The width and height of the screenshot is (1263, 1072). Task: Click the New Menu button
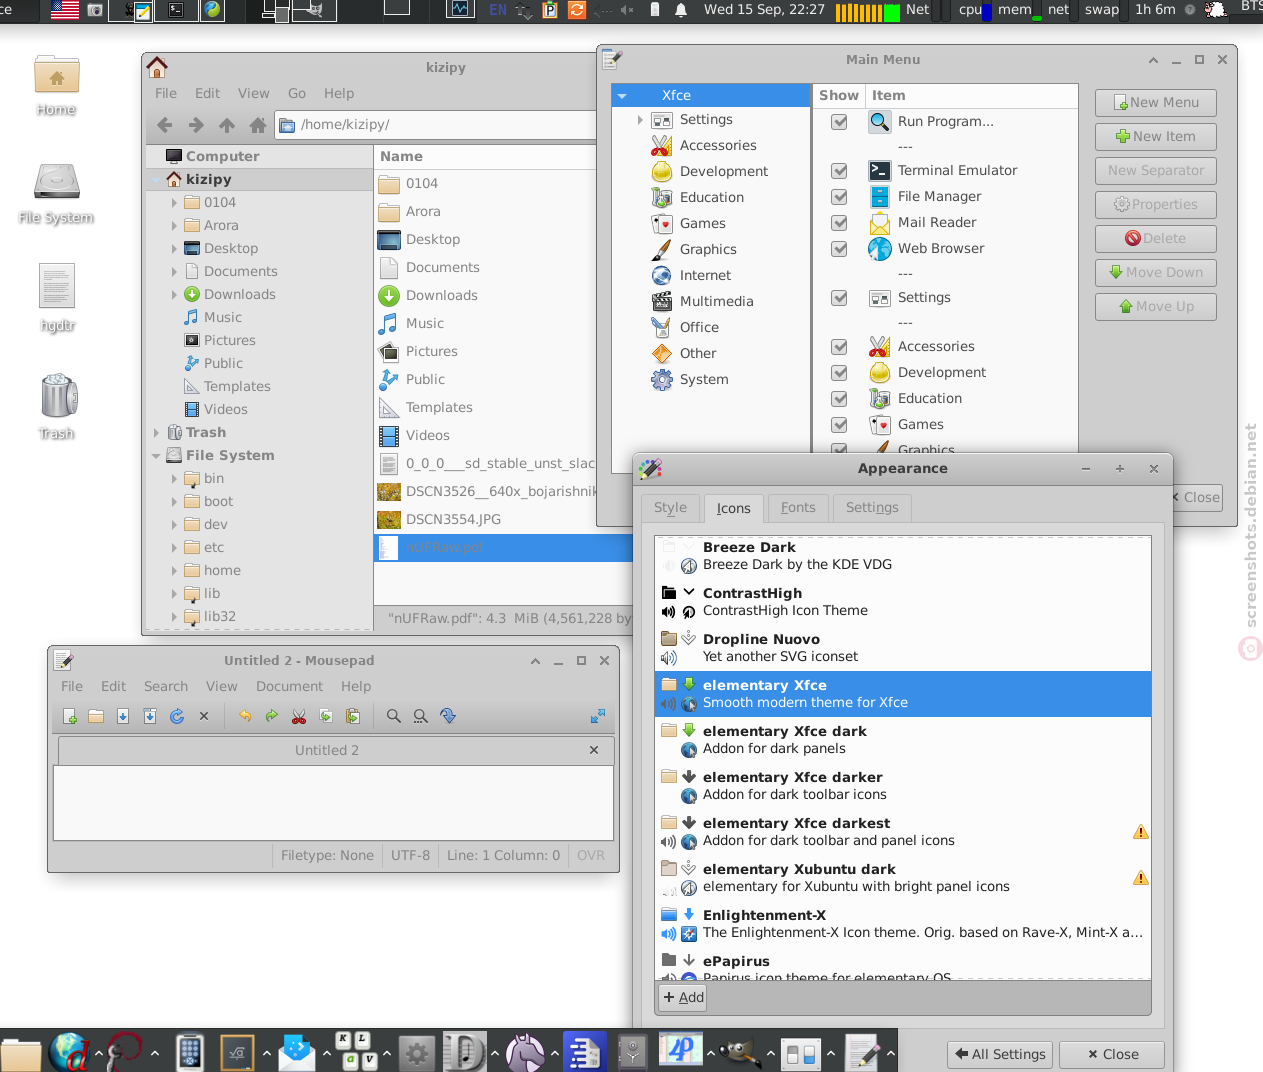tap(1156, 103)
